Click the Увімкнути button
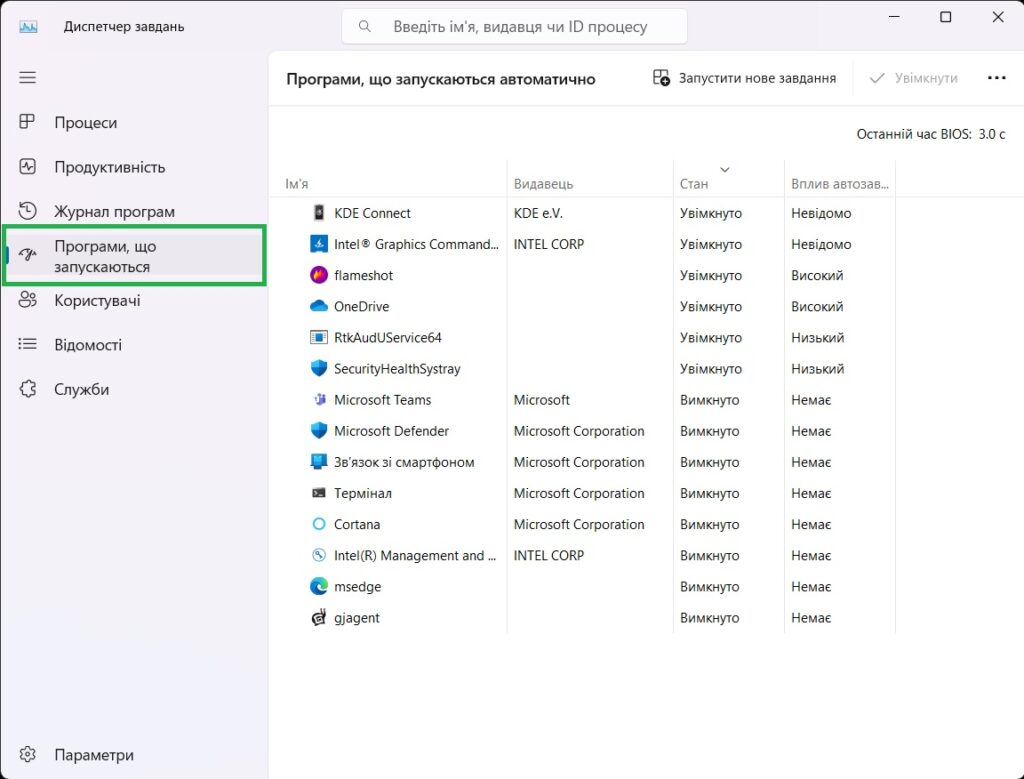The width and height of the screenshot is (1024, 779). 914,78
